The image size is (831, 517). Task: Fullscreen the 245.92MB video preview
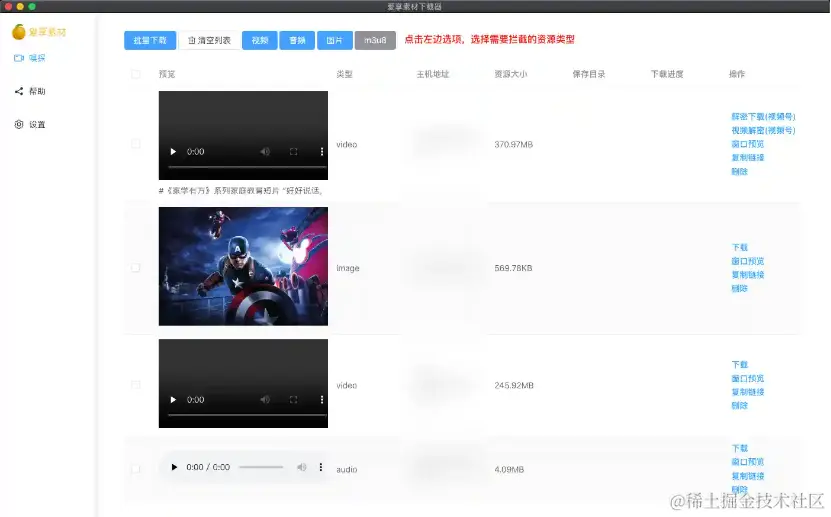pos(294,399)
